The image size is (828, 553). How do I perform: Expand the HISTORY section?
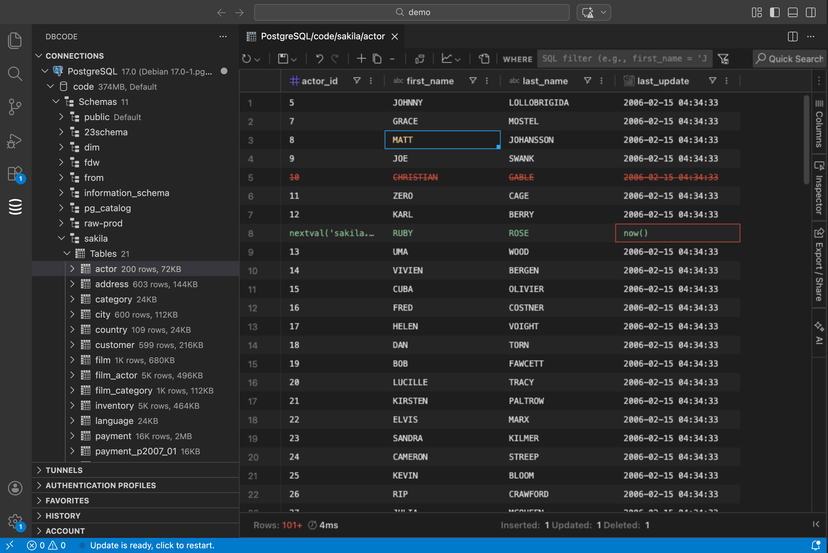[39, 515]
